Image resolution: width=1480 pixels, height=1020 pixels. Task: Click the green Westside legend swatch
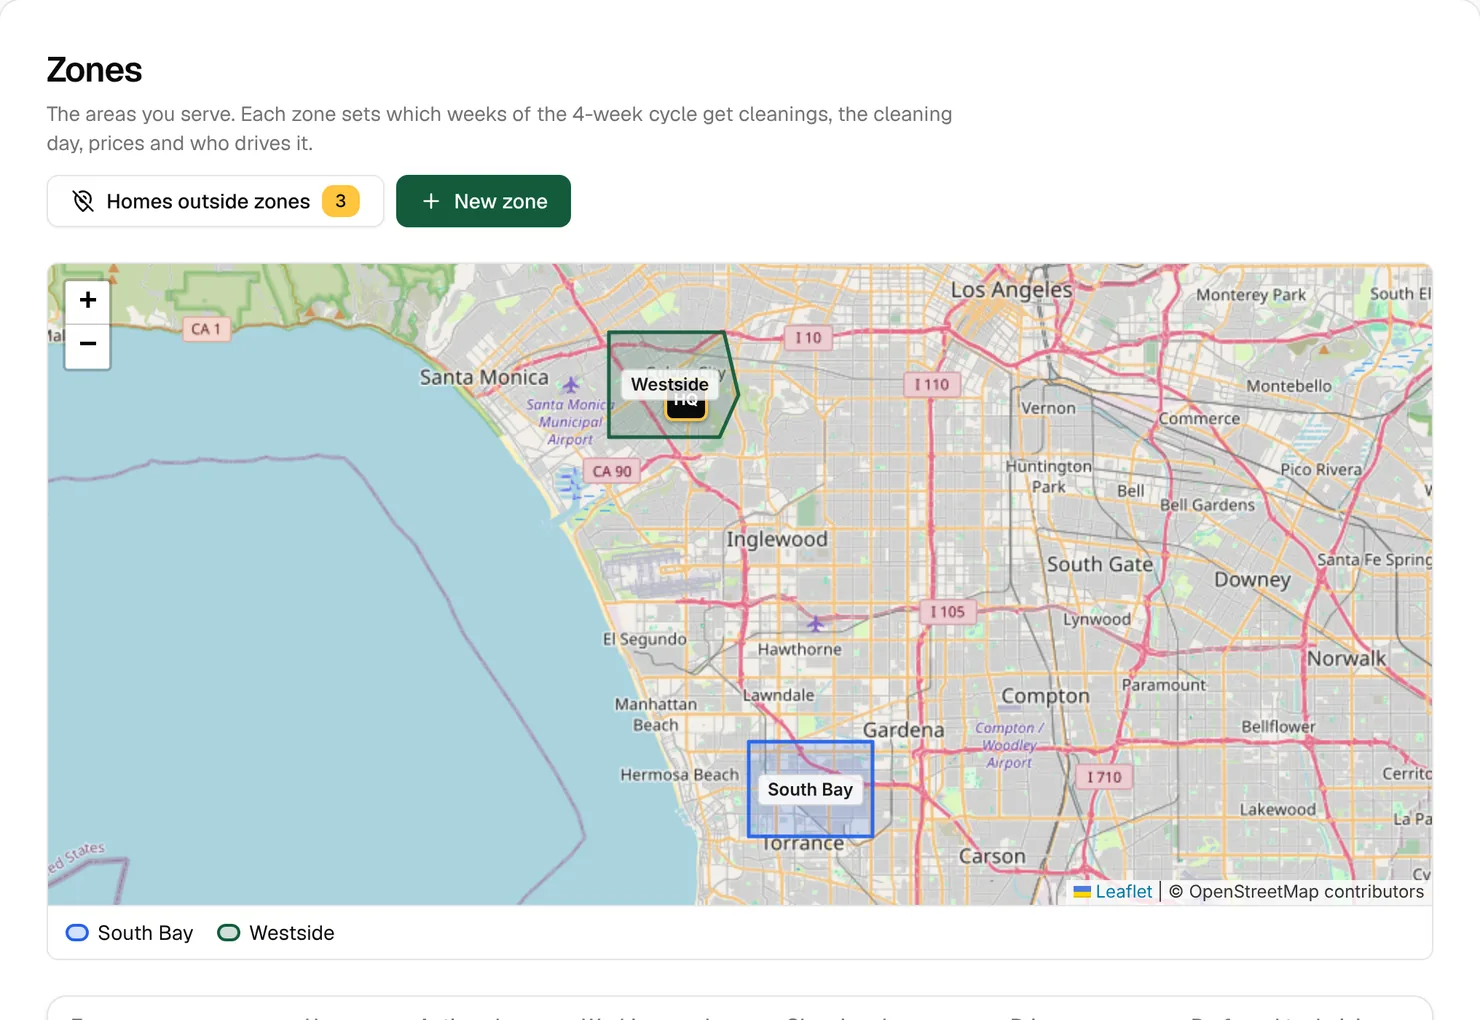pyautogui.click(x=229, y=933)
